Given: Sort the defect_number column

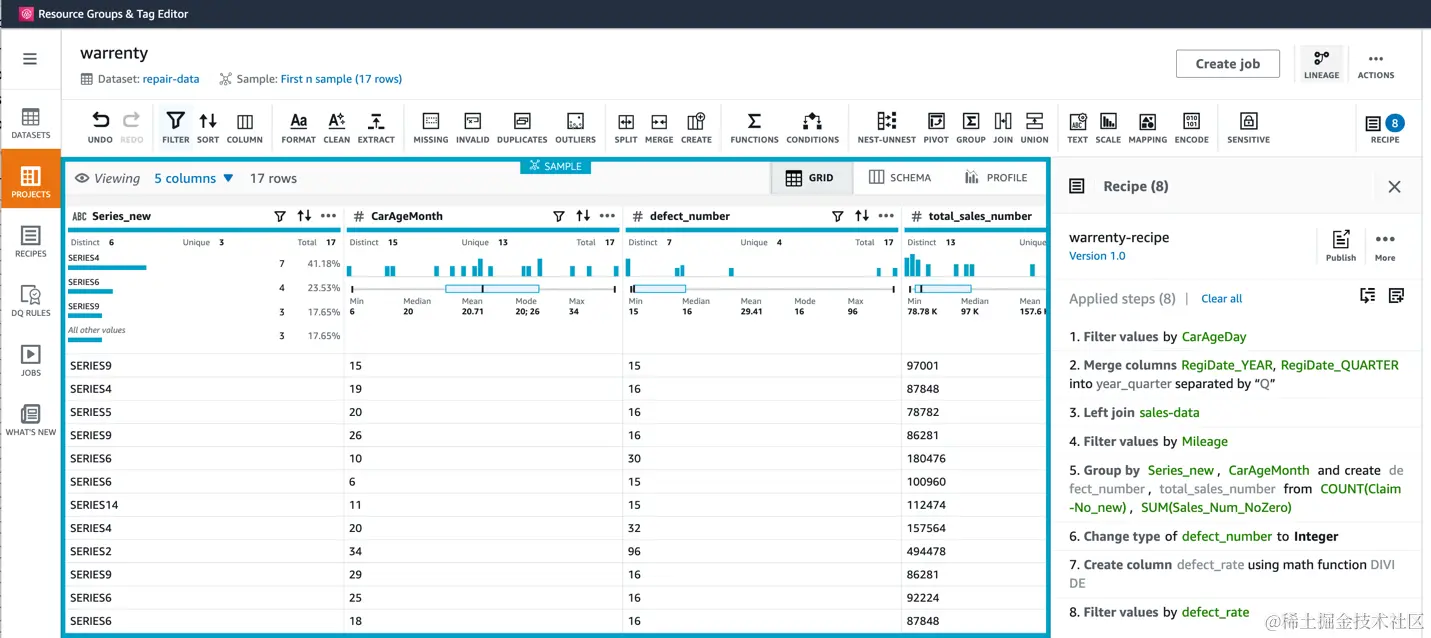Looking at the screenshot, I should [x=862, y=216].
